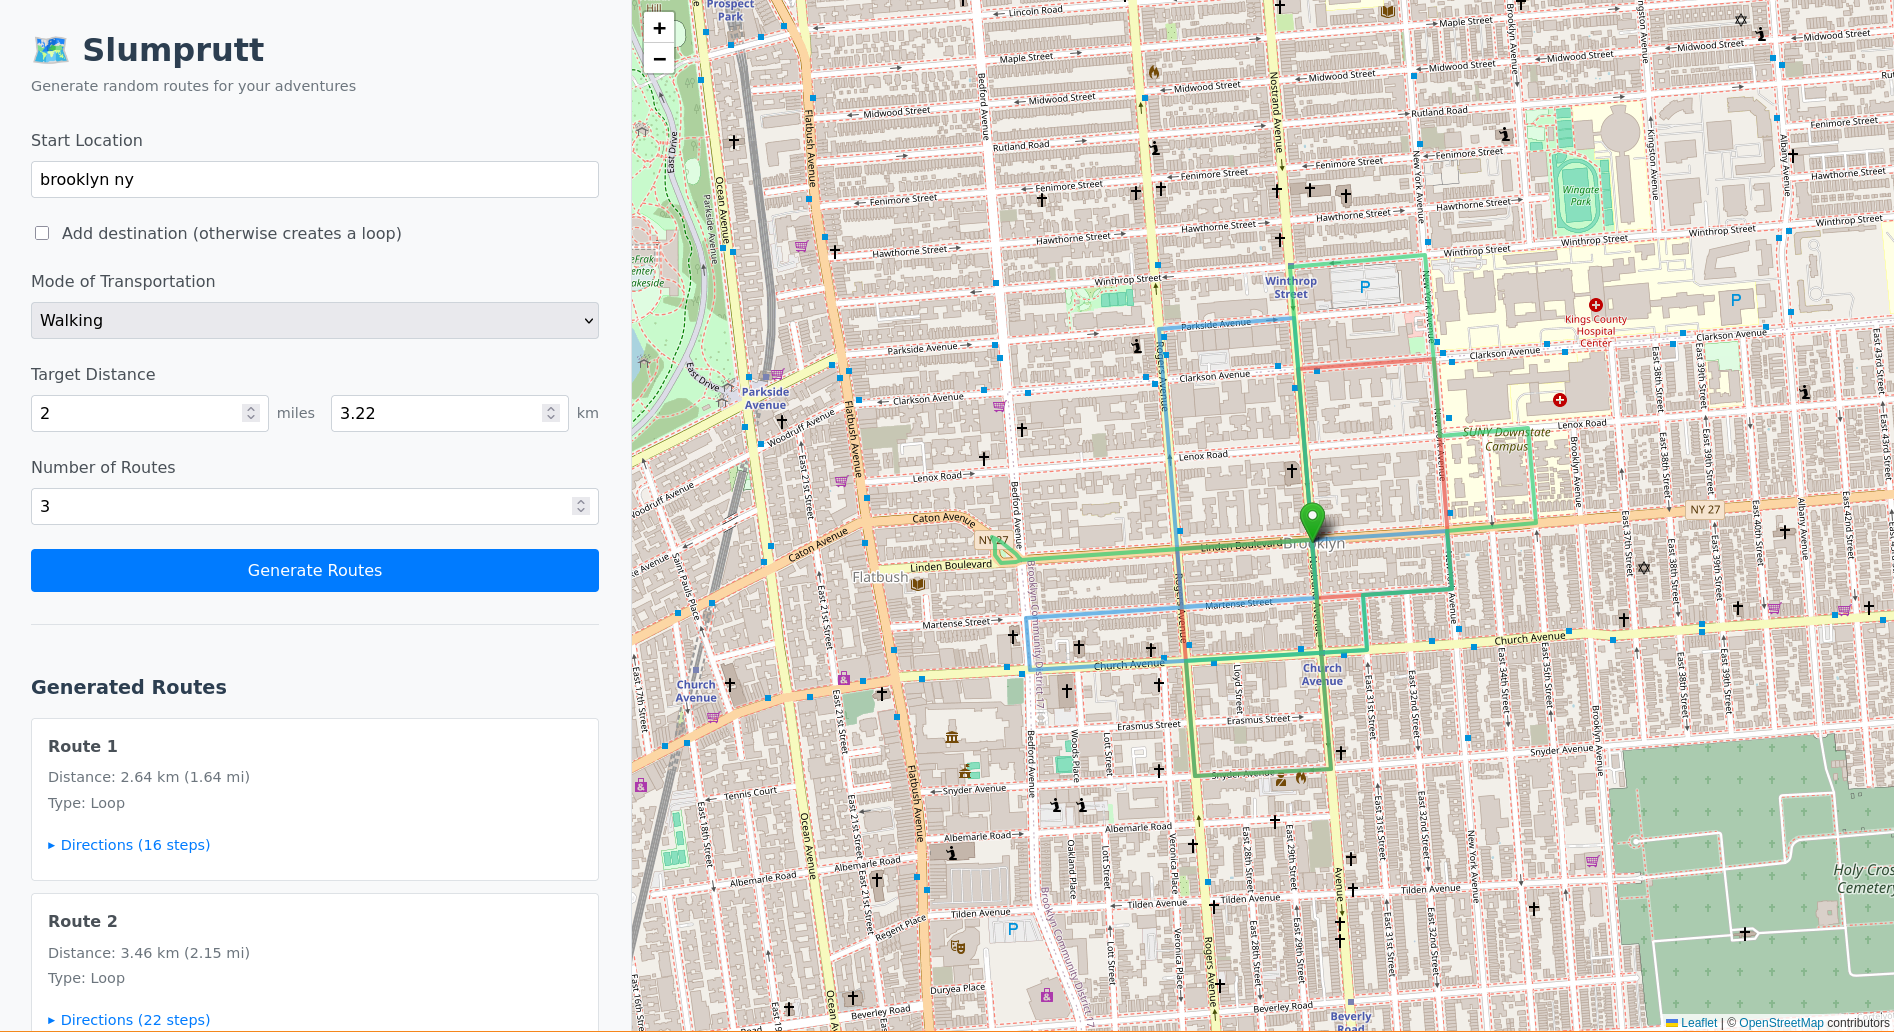Click the Kings County Hospital red cross icon
This screenshot has width=1894, height=1032.
(1595, 305)
